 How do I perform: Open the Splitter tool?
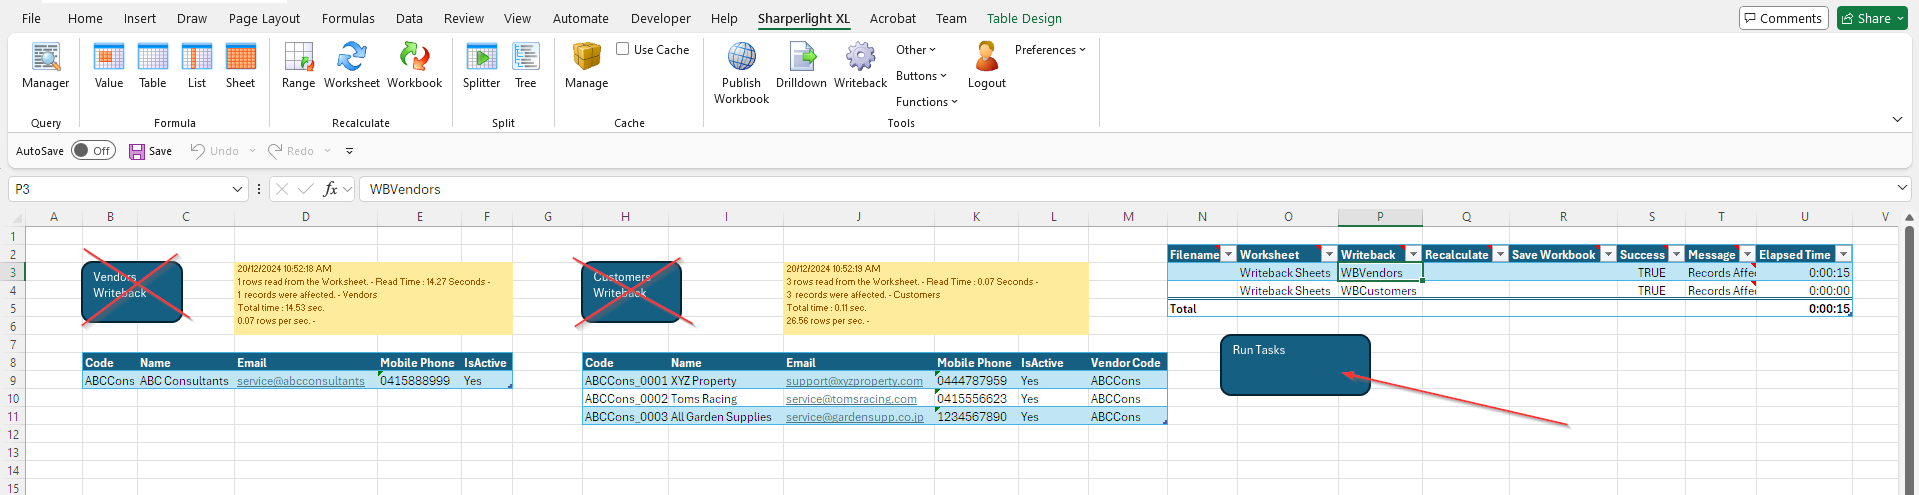click(481, 66)
